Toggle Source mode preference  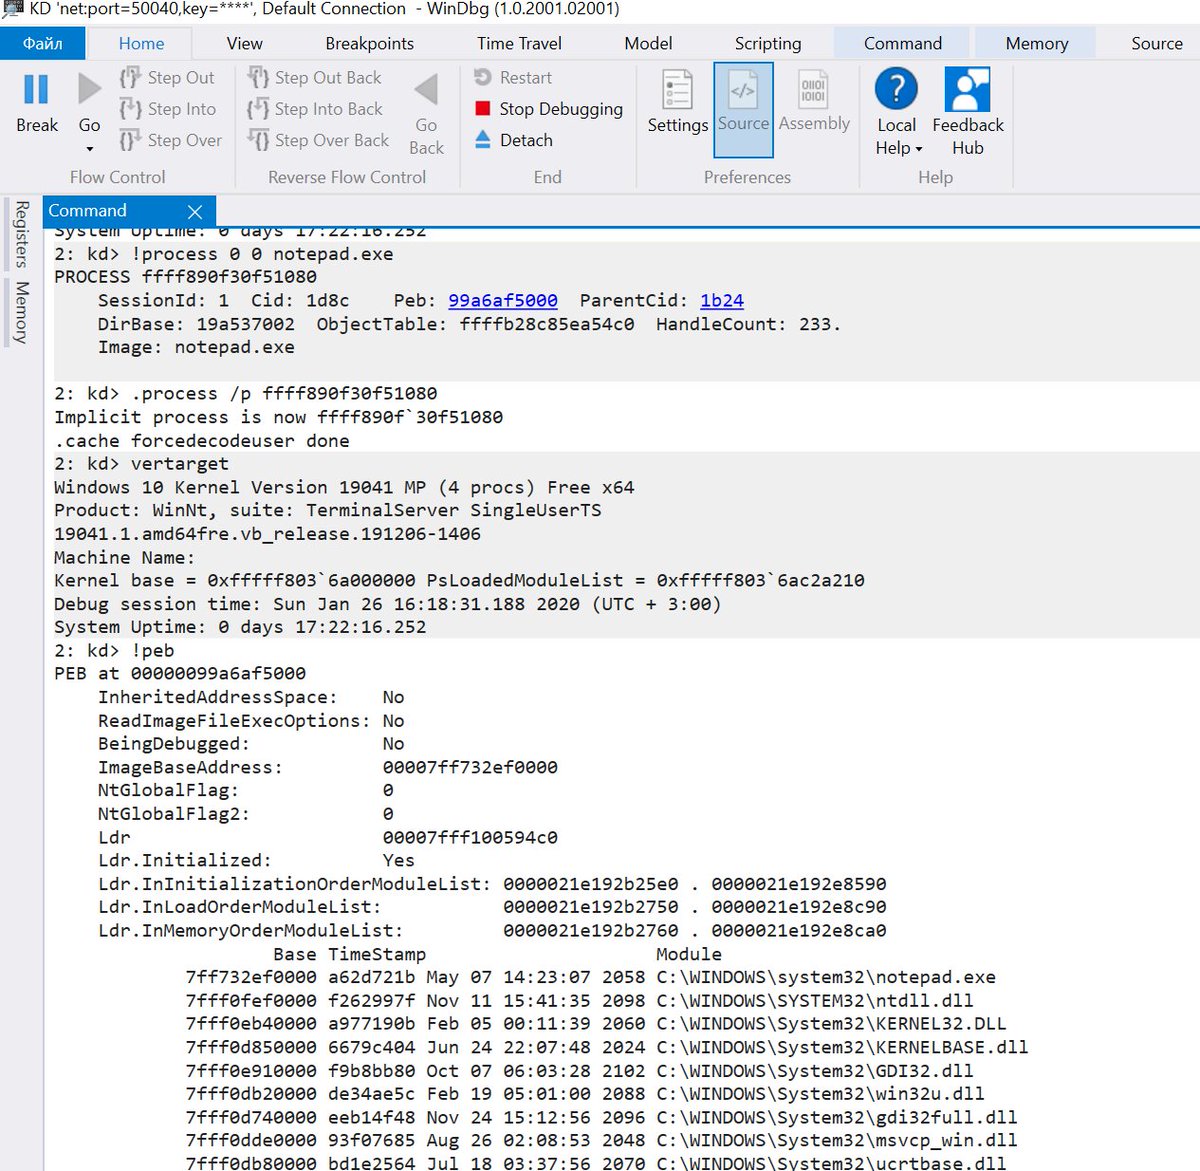743,110
